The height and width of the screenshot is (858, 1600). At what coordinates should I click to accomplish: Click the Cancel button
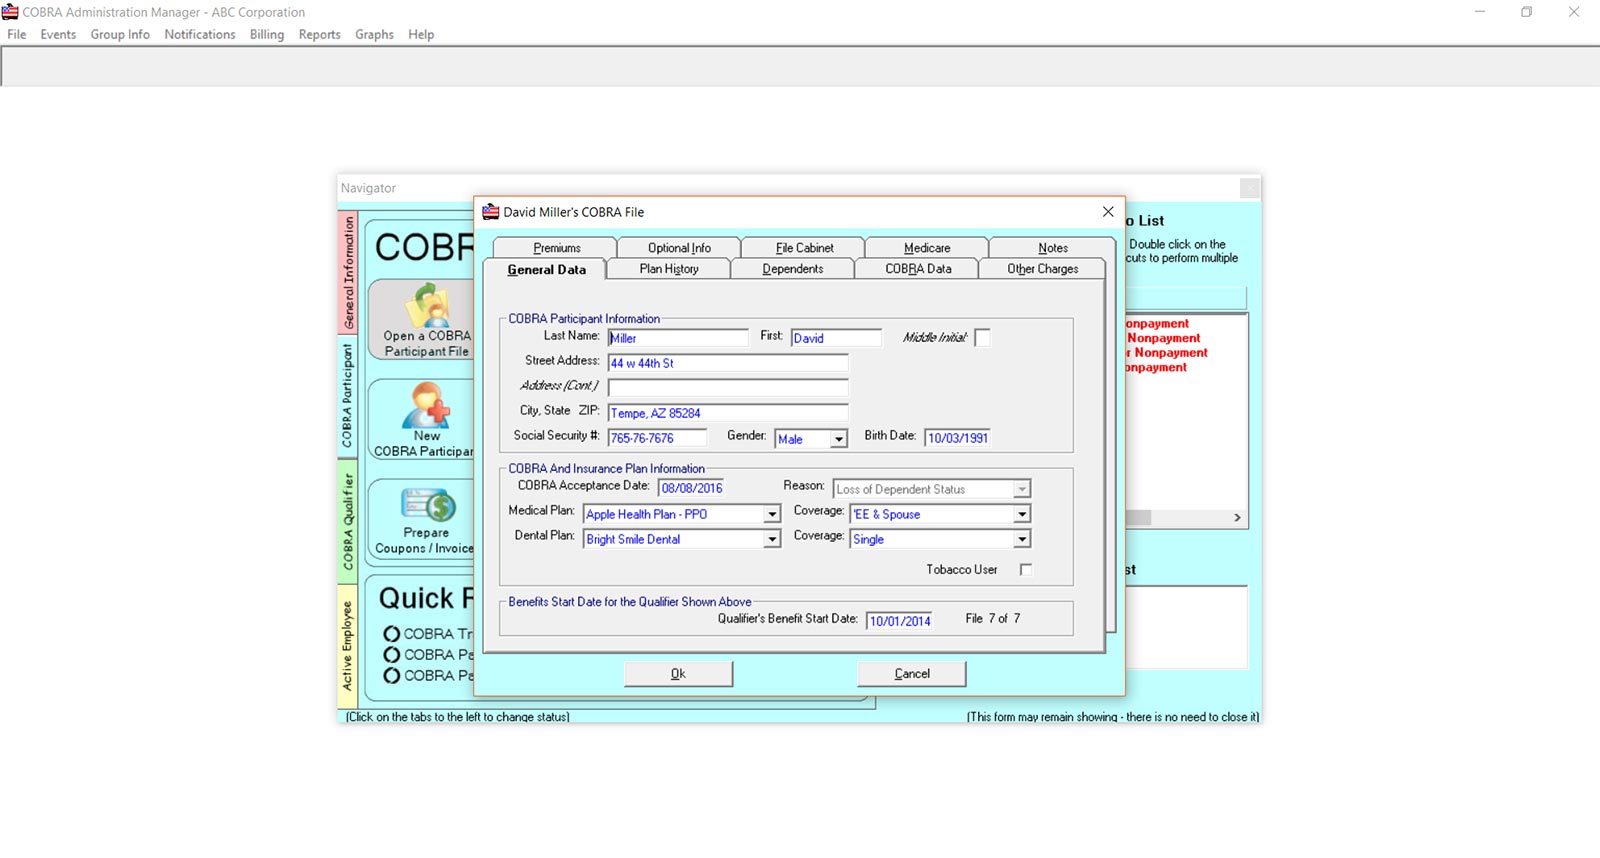coord(911,674)
